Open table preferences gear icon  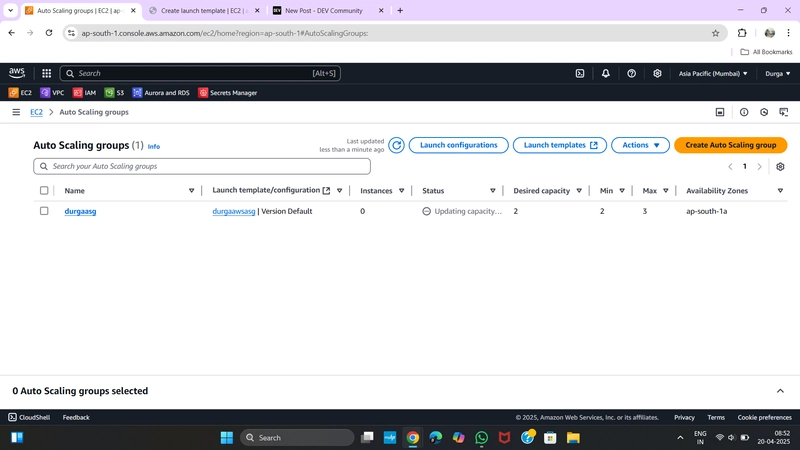pos(780,167)
